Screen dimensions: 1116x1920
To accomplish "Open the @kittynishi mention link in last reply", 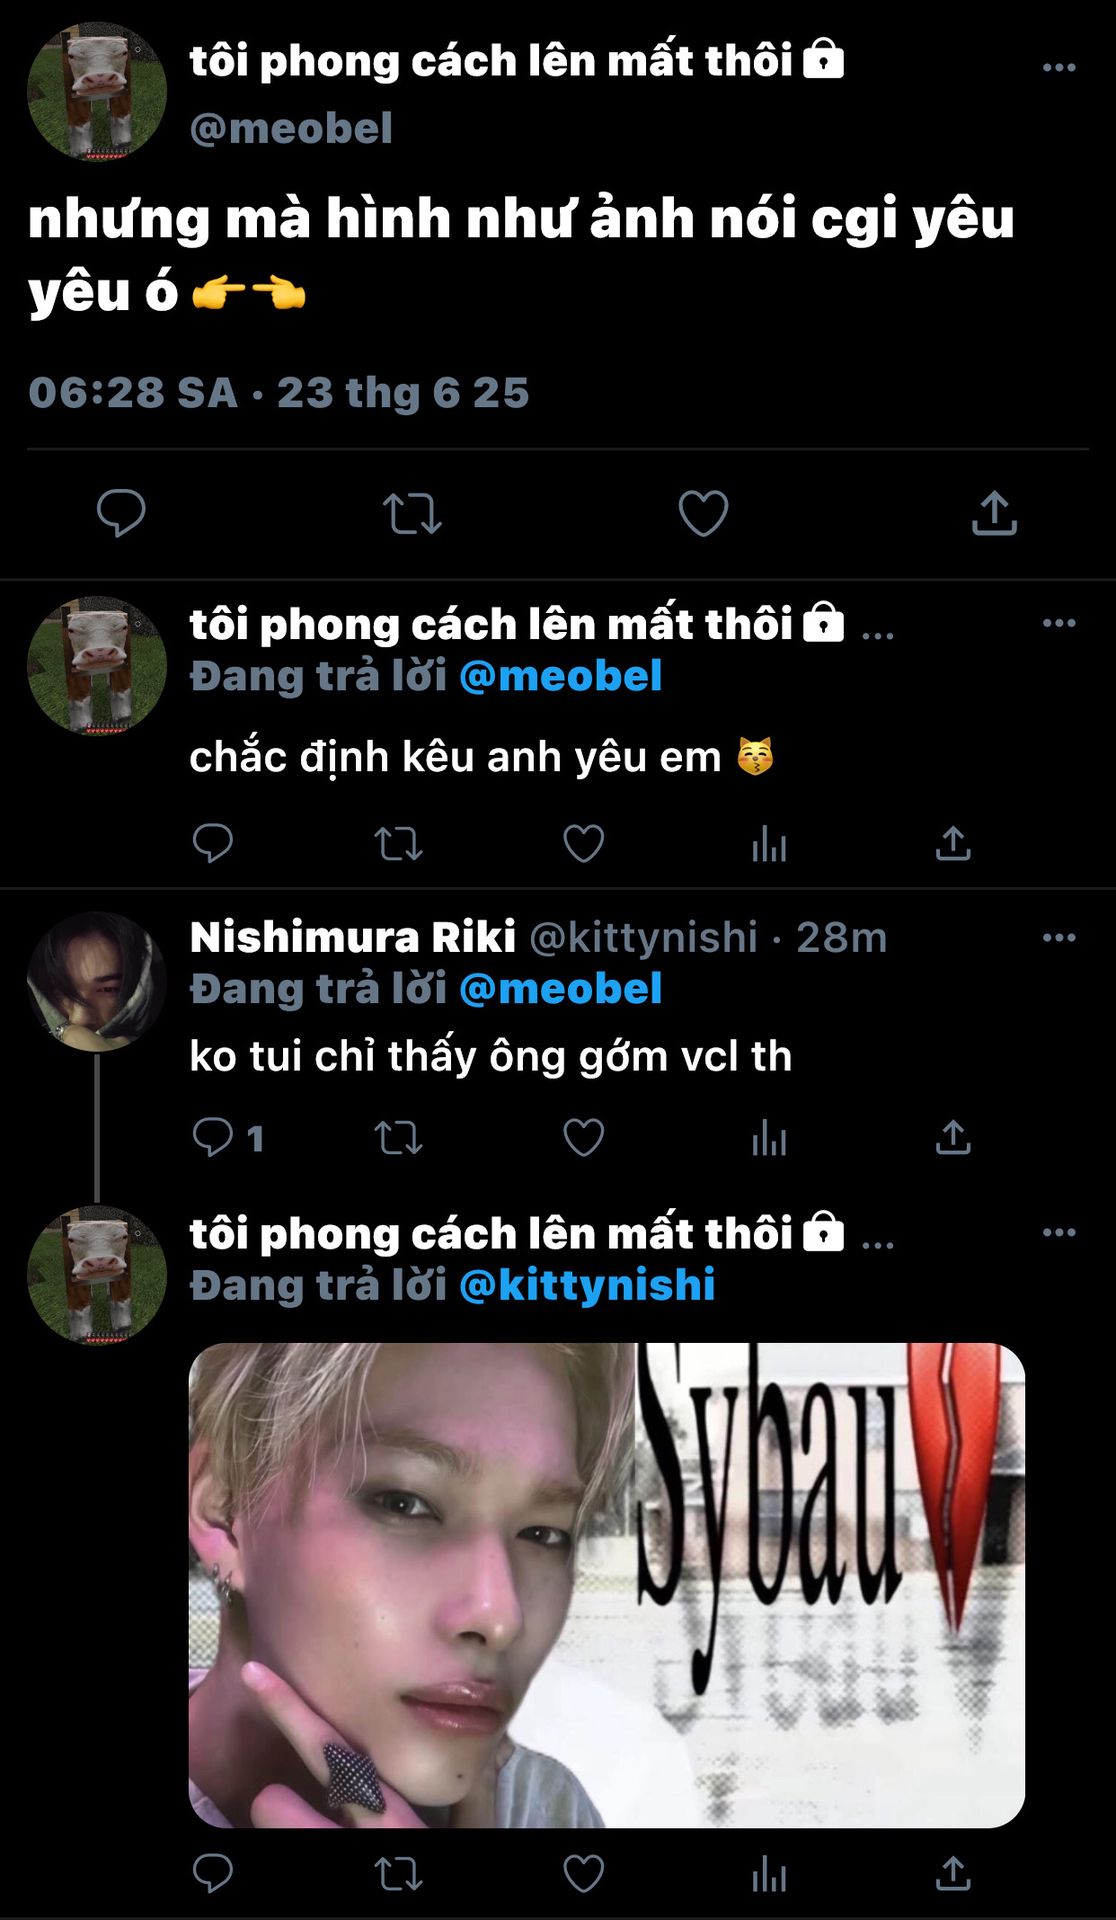I will (x=587, y=1285).
